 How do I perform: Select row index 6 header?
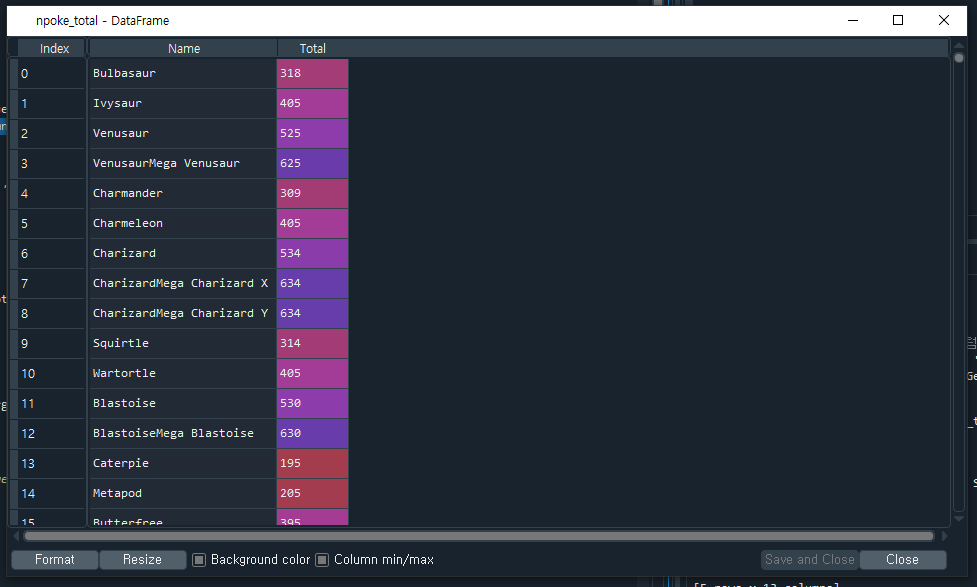click(x=51, y=254)
